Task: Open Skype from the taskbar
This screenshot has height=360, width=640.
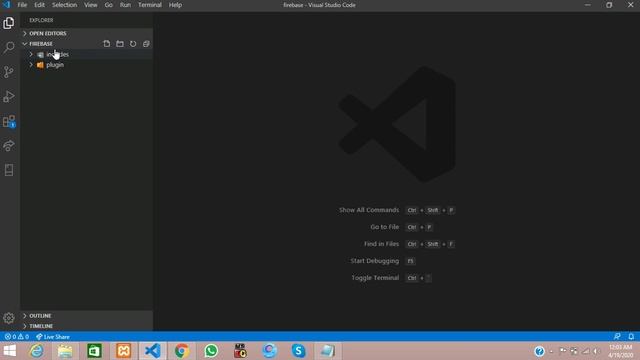Action: coord(299,351)
